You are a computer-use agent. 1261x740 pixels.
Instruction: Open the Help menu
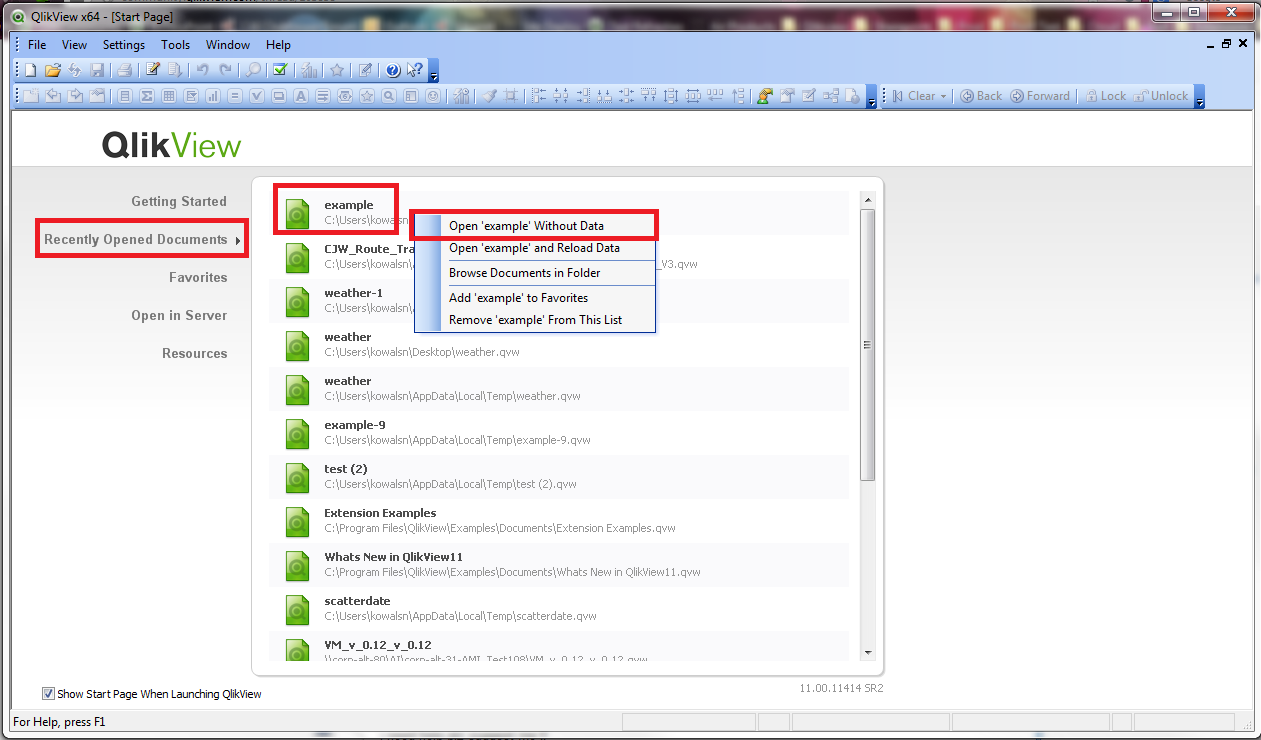click(x=278, y=45)
